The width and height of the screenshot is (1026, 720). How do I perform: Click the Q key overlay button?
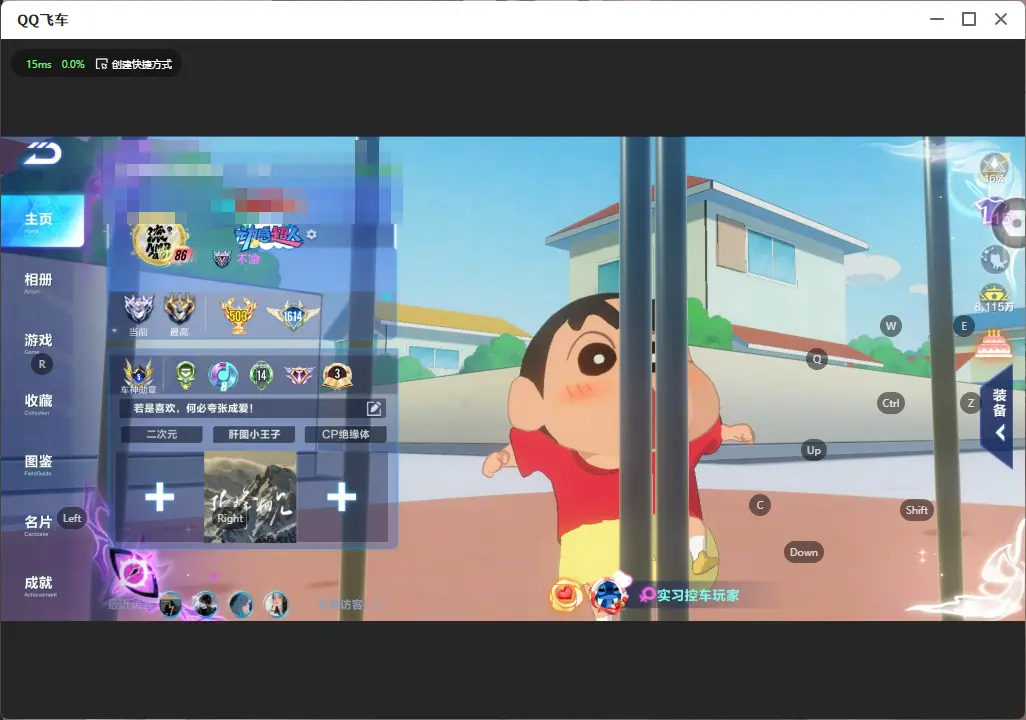tap(817, 359)
